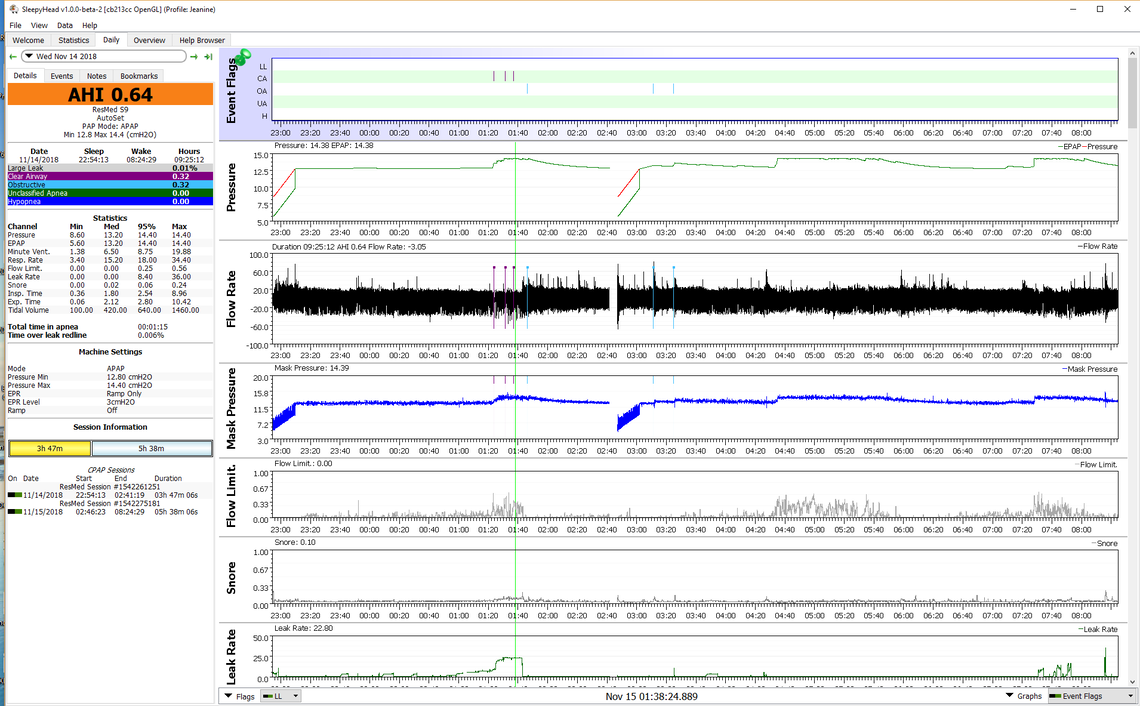Viewport: 1140px width, 706px height.
Task: Open the Help Browser tab
Action: tap(201, 41)
